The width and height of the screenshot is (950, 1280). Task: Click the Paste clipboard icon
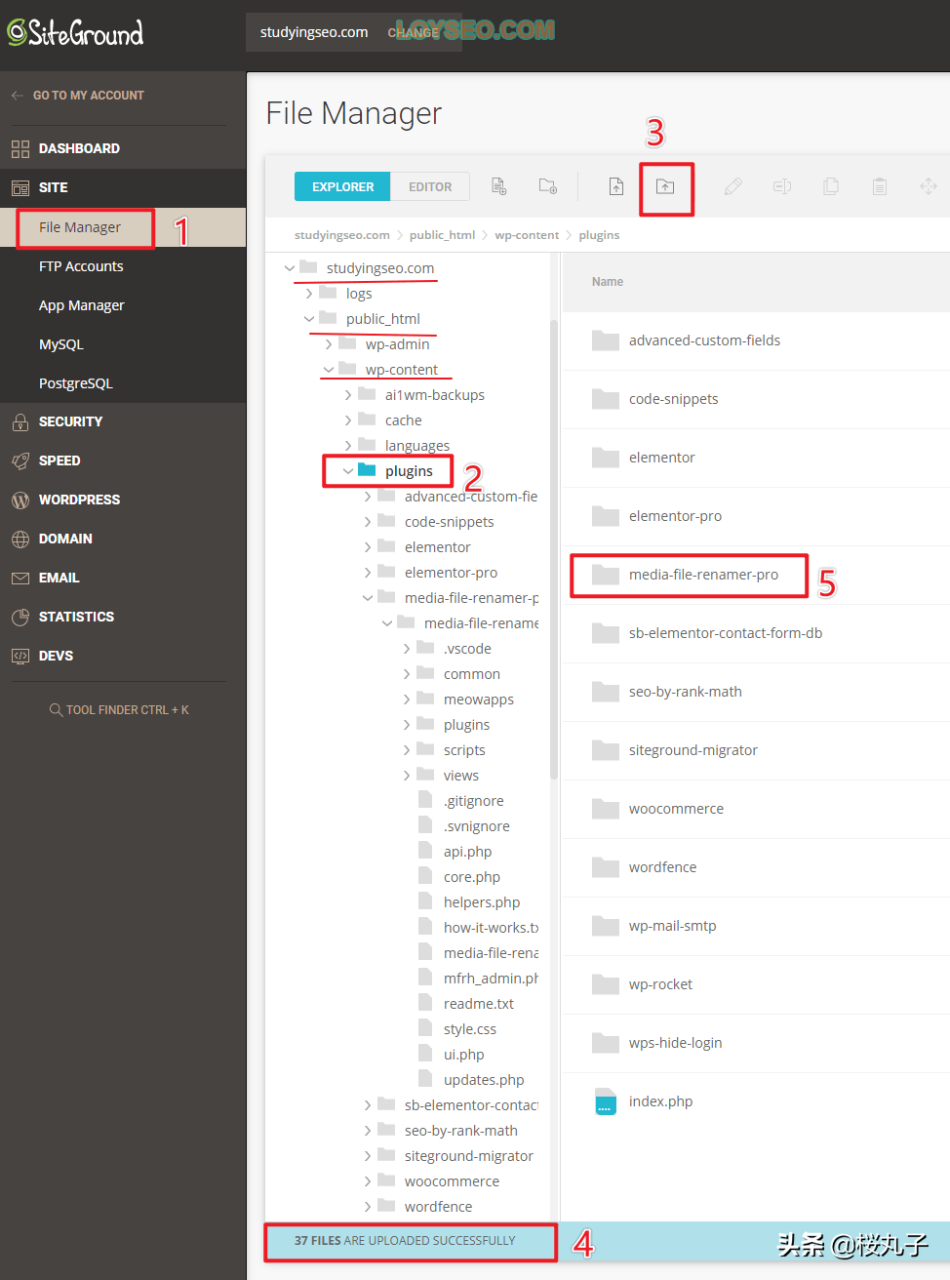[x=879, y=186]
